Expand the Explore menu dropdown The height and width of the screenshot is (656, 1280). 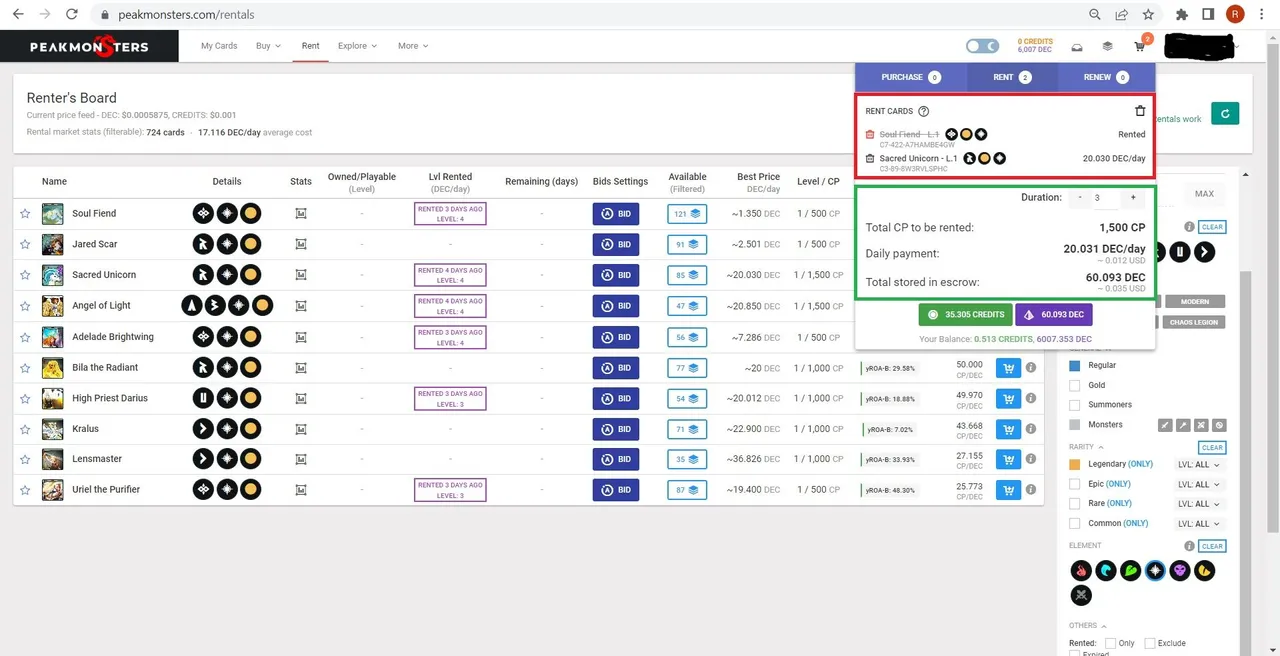[357, 46]
